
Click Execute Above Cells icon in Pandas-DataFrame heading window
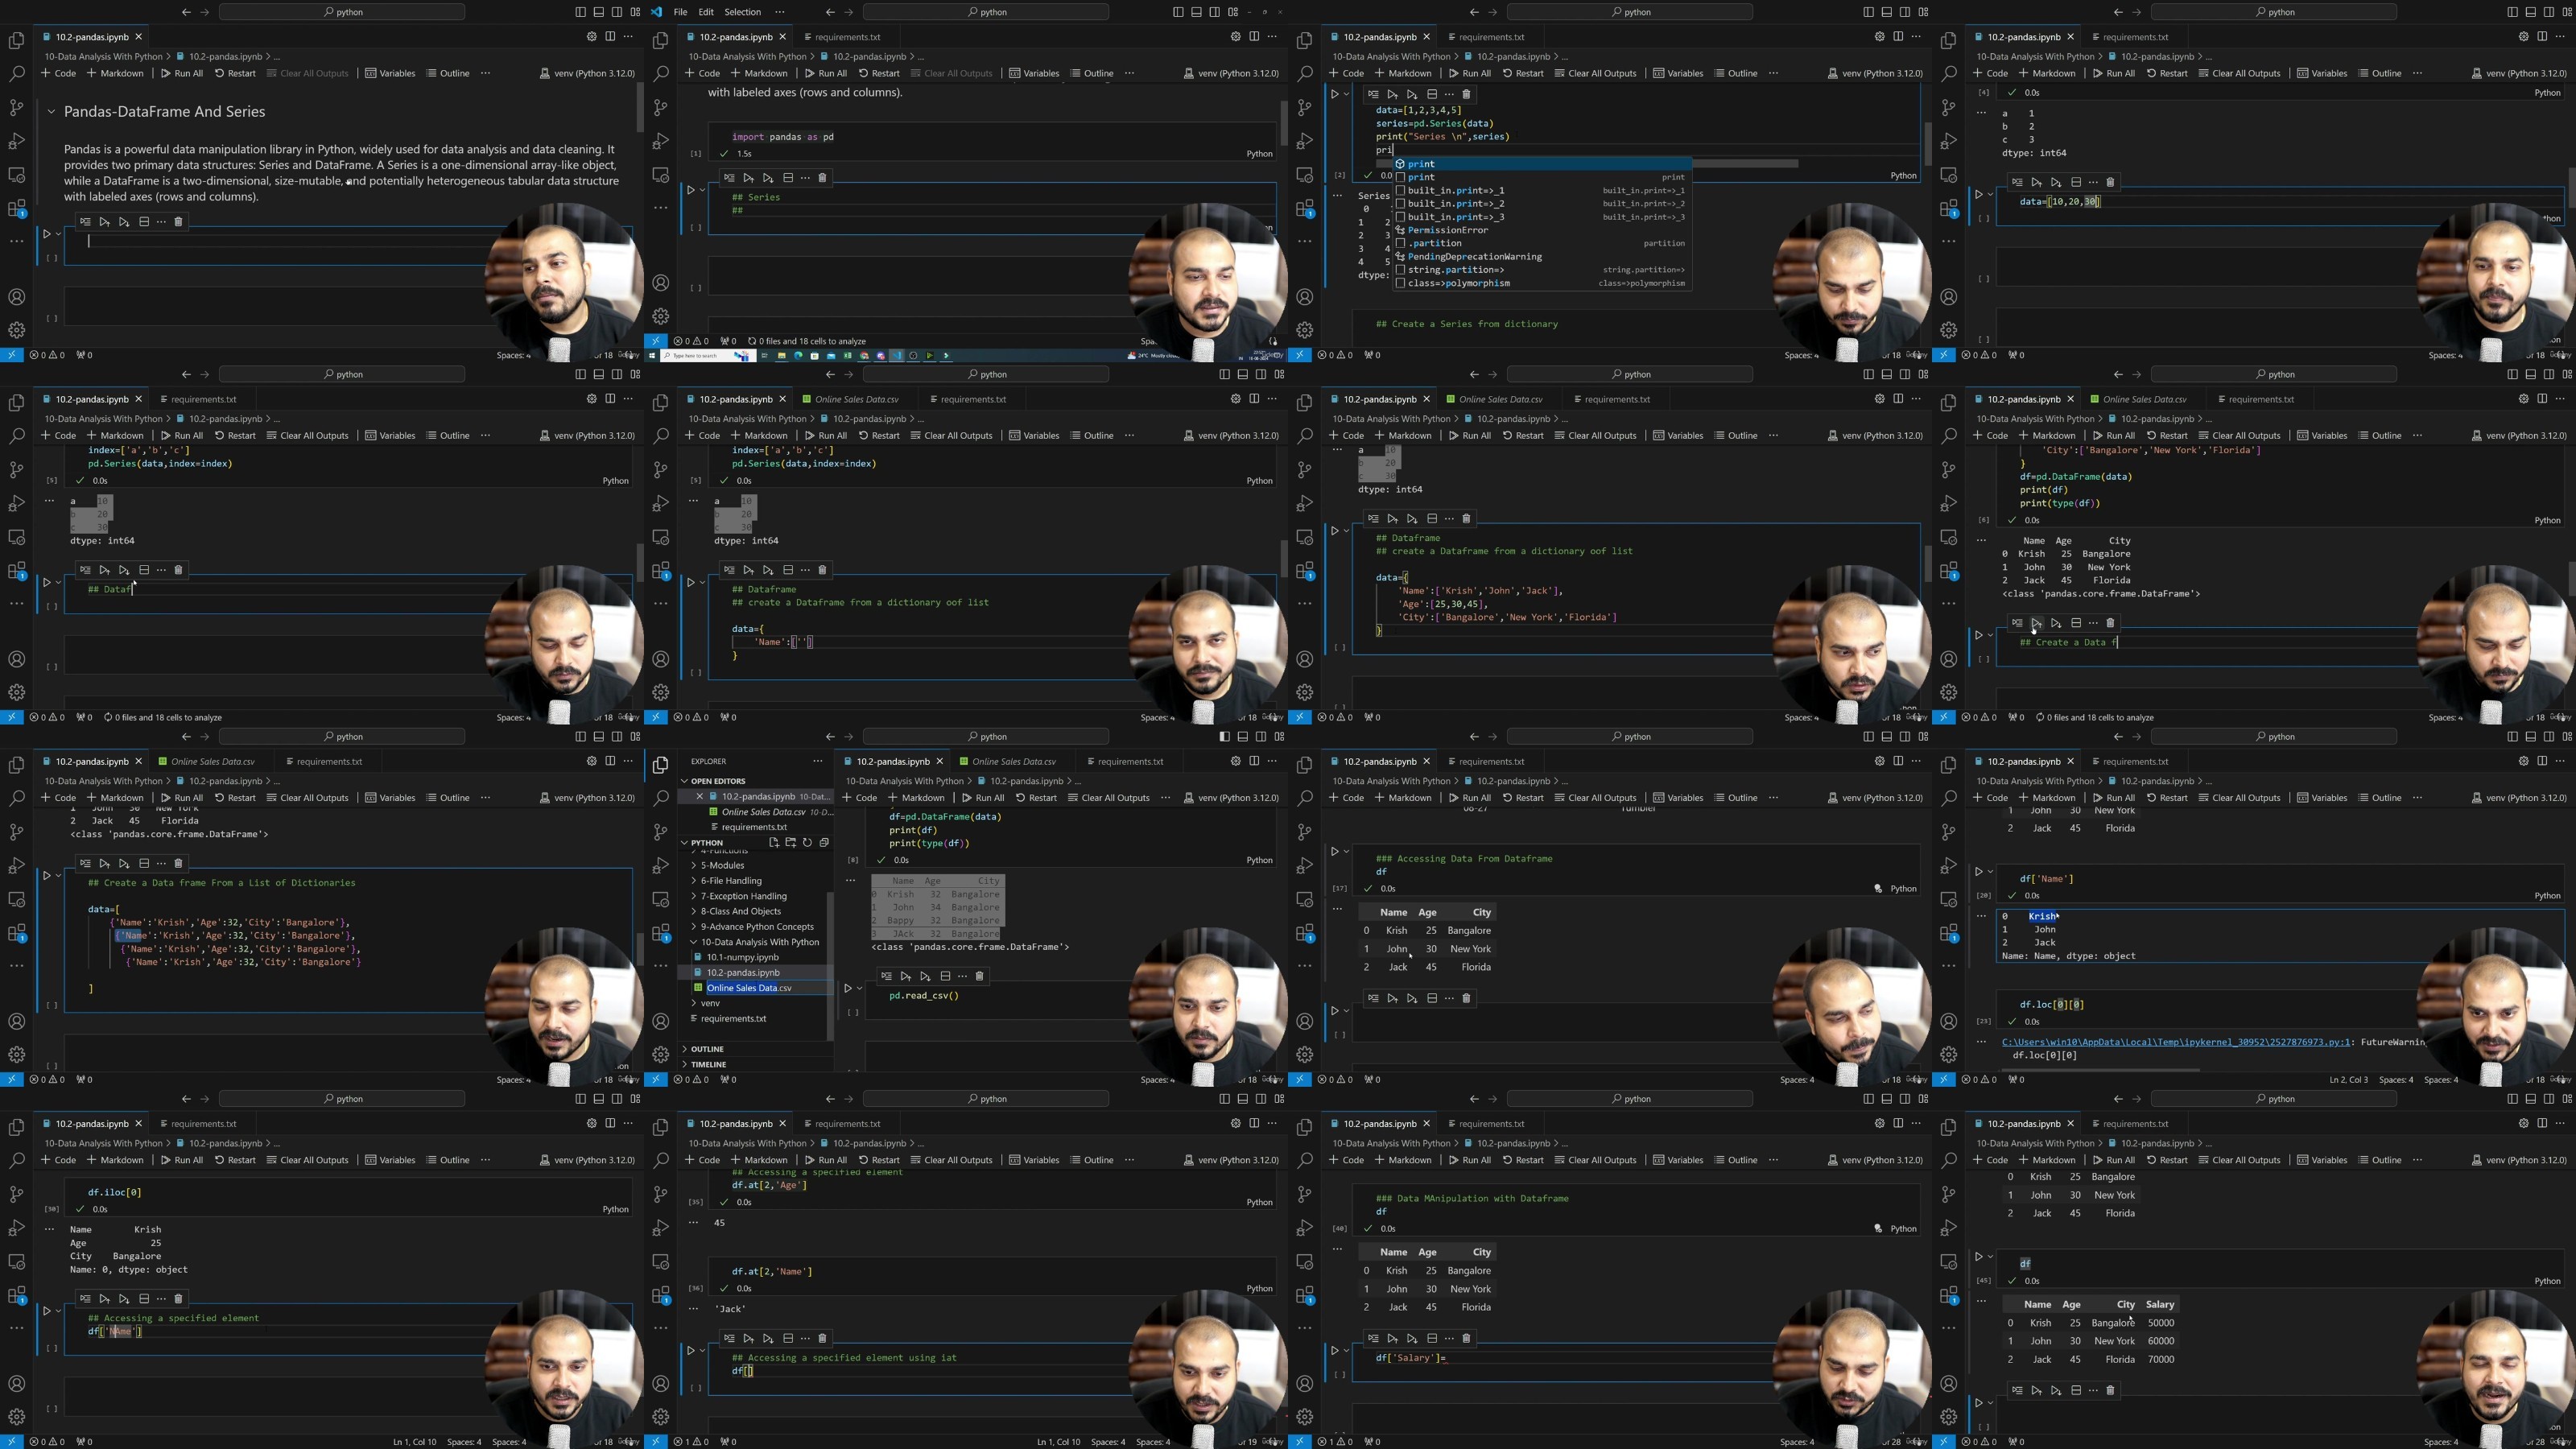coord(104,222)
